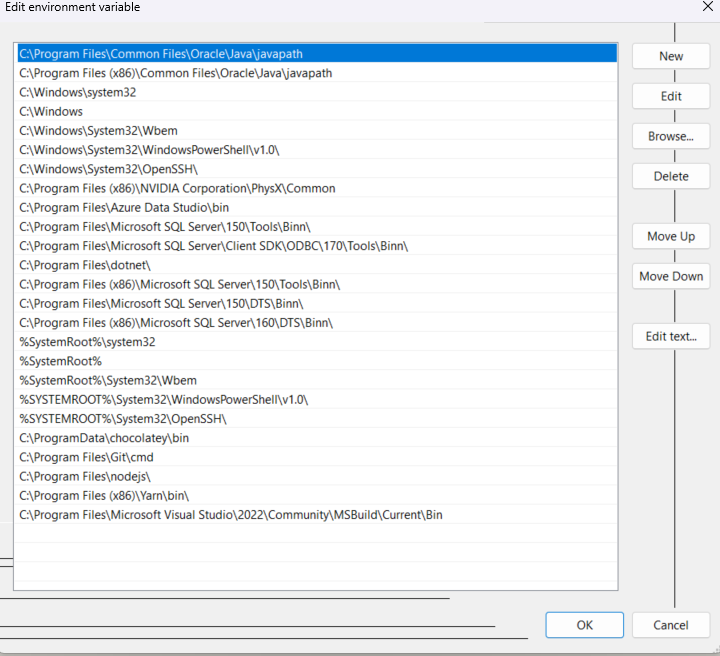Image resolution: width=720 pixels, height=656 pixels.
Task: Select the plain C:\Windows entry
Action: [x=317, y=112]
